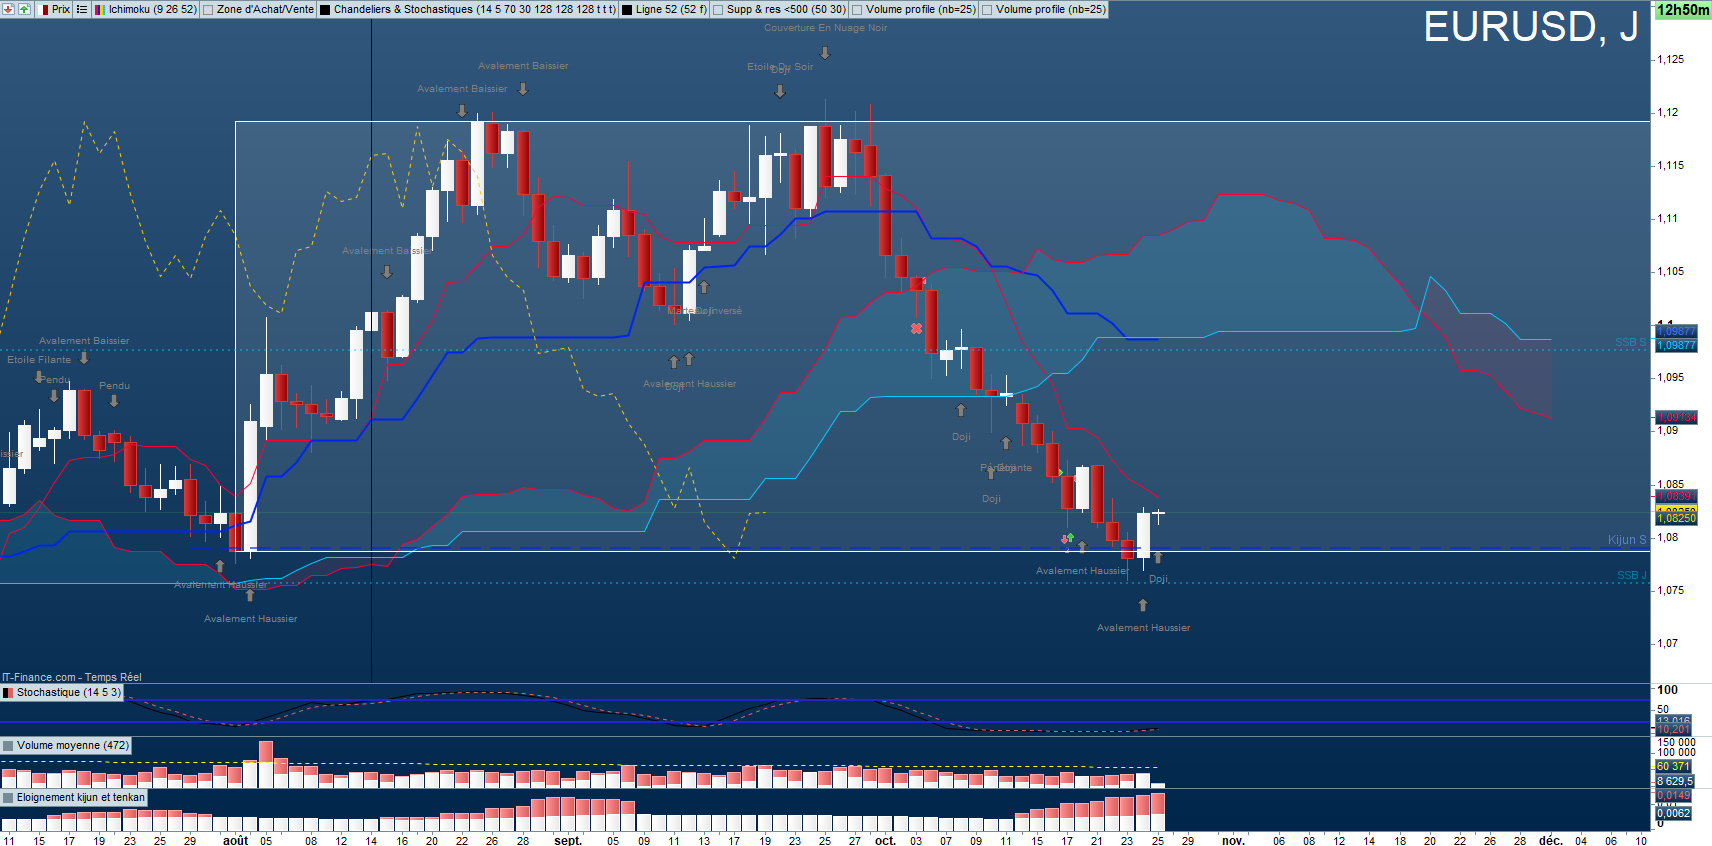Click the oct. date label on the time axis
Screen dimensions: 1712x846
(885, 840)
